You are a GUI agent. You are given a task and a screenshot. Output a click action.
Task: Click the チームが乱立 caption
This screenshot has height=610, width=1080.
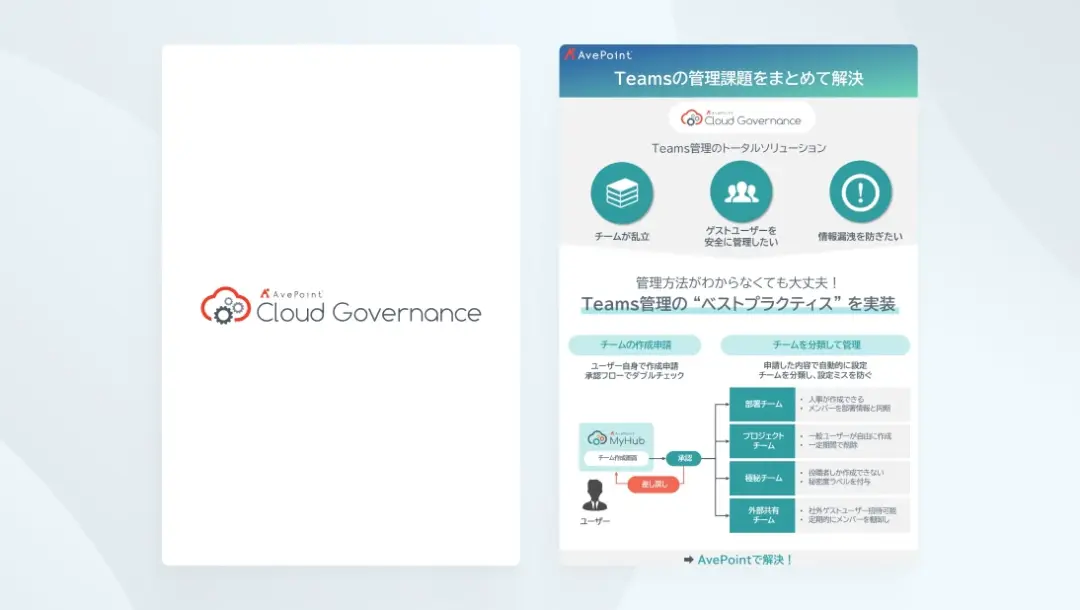tap(622, 236)
